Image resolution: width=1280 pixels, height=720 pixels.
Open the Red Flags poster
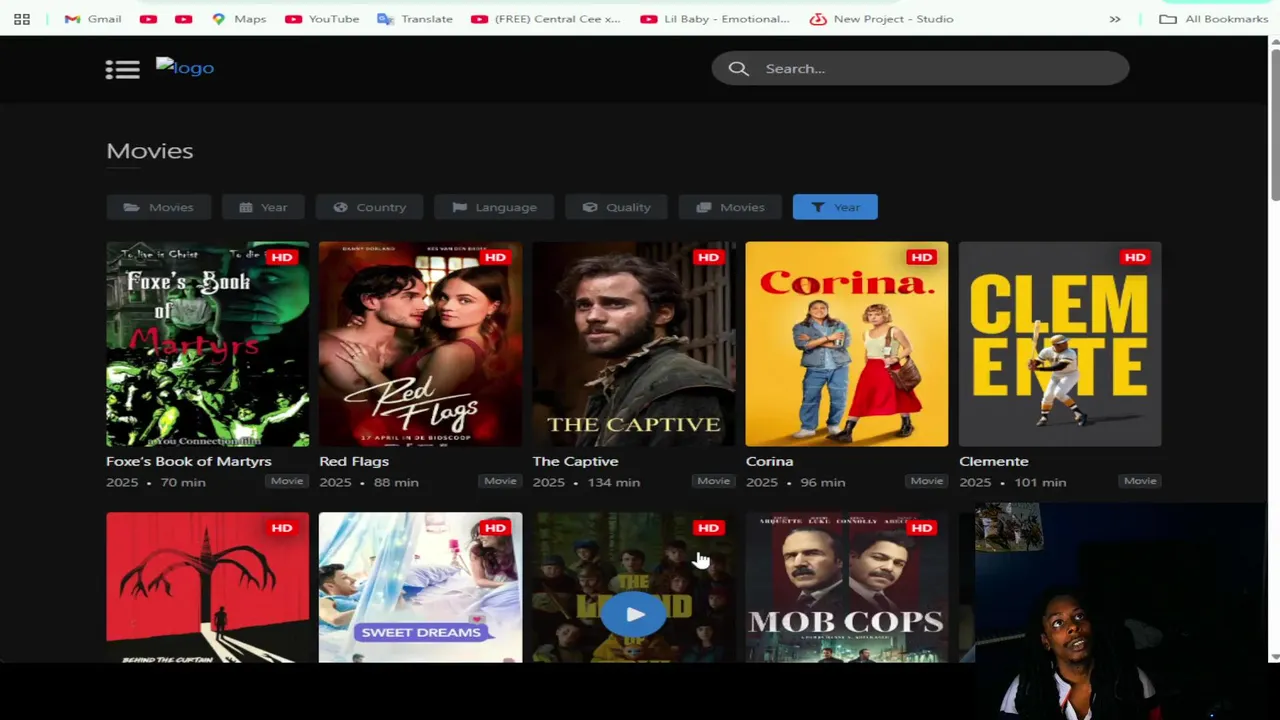[421, 344]
